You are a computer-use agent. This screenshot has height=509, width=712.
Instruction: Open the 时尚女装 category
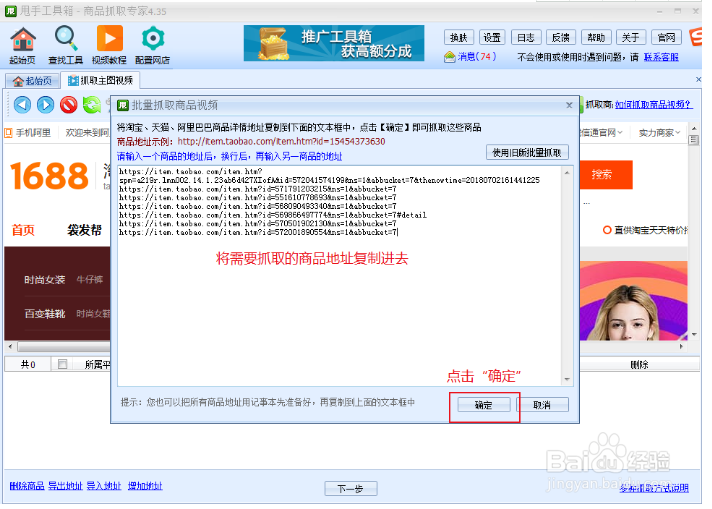(44, 280)
